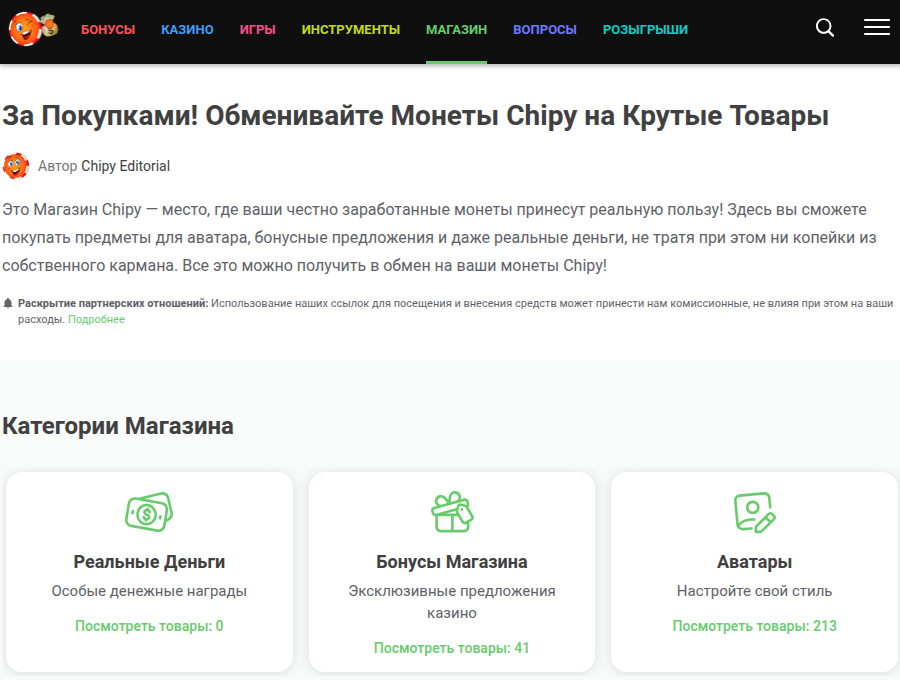The width and height of the screenshot is (900, 680).
Task: Click the За Покупками! page title
Action: [x=416, y=116]
